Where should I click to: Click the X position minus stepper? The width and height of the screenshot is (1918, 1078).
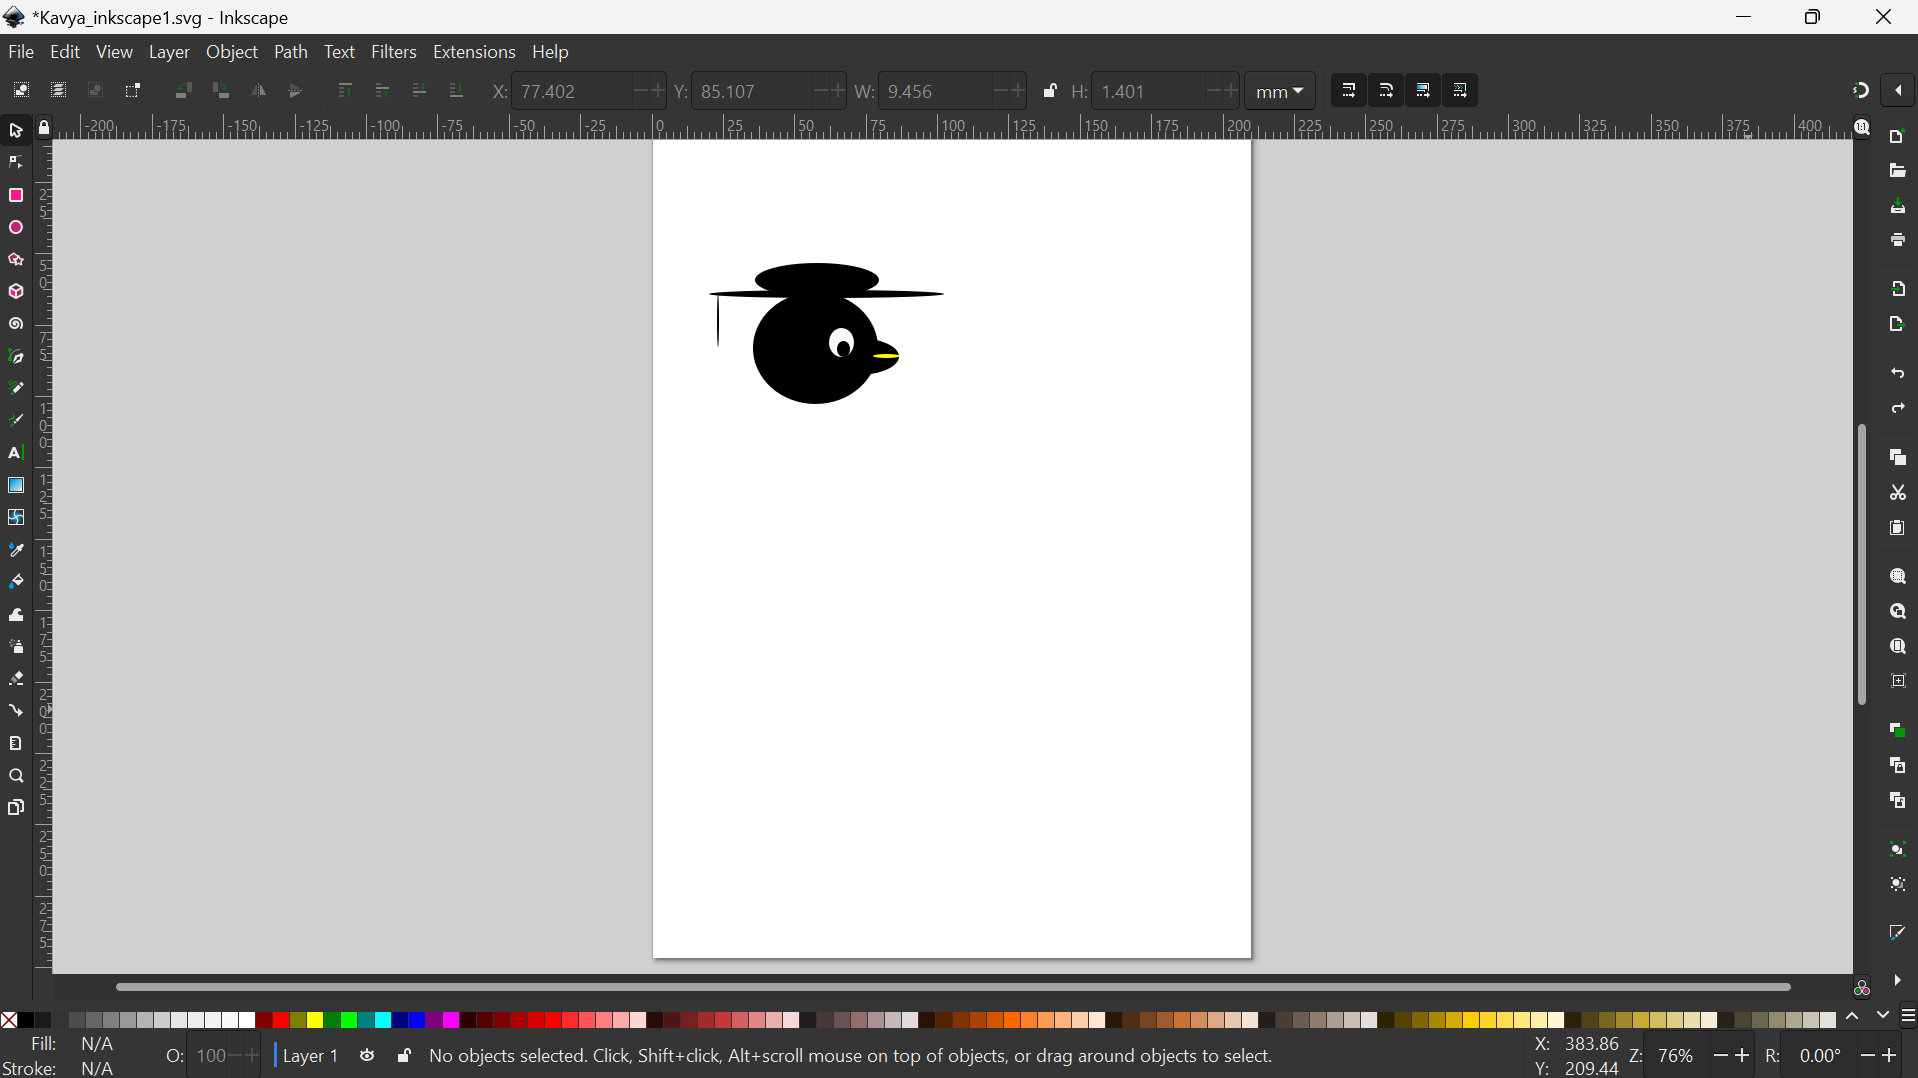[640, 91]
